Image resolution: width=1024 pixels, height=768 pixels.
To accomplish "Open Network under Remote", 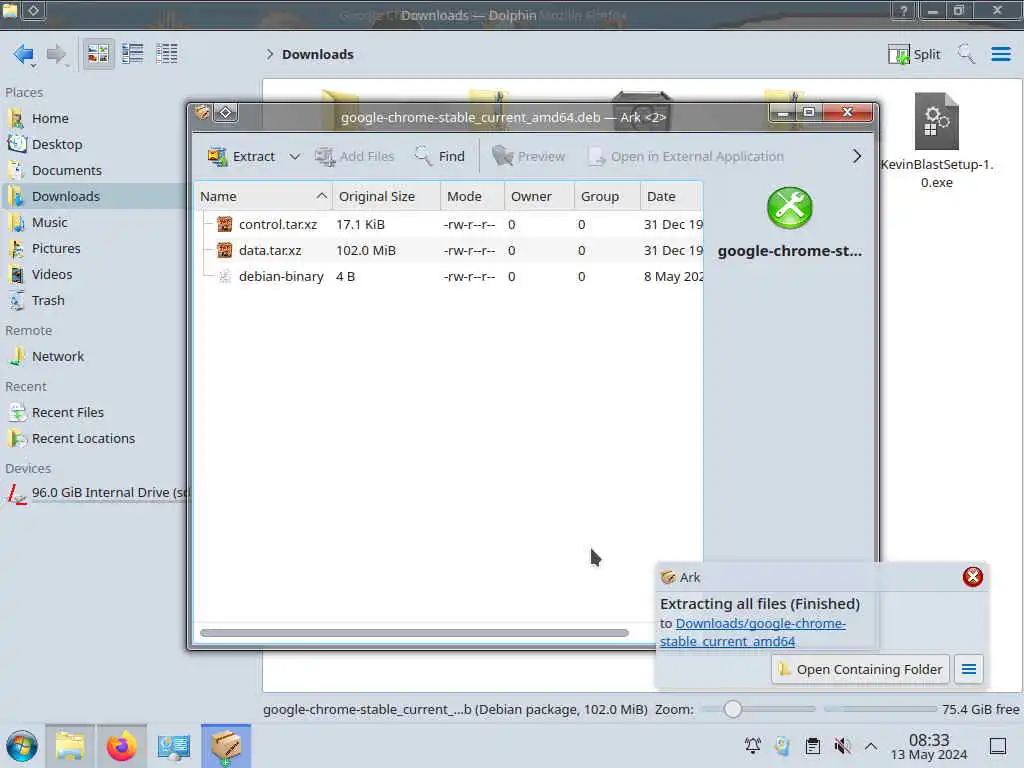I will [57, 357].
